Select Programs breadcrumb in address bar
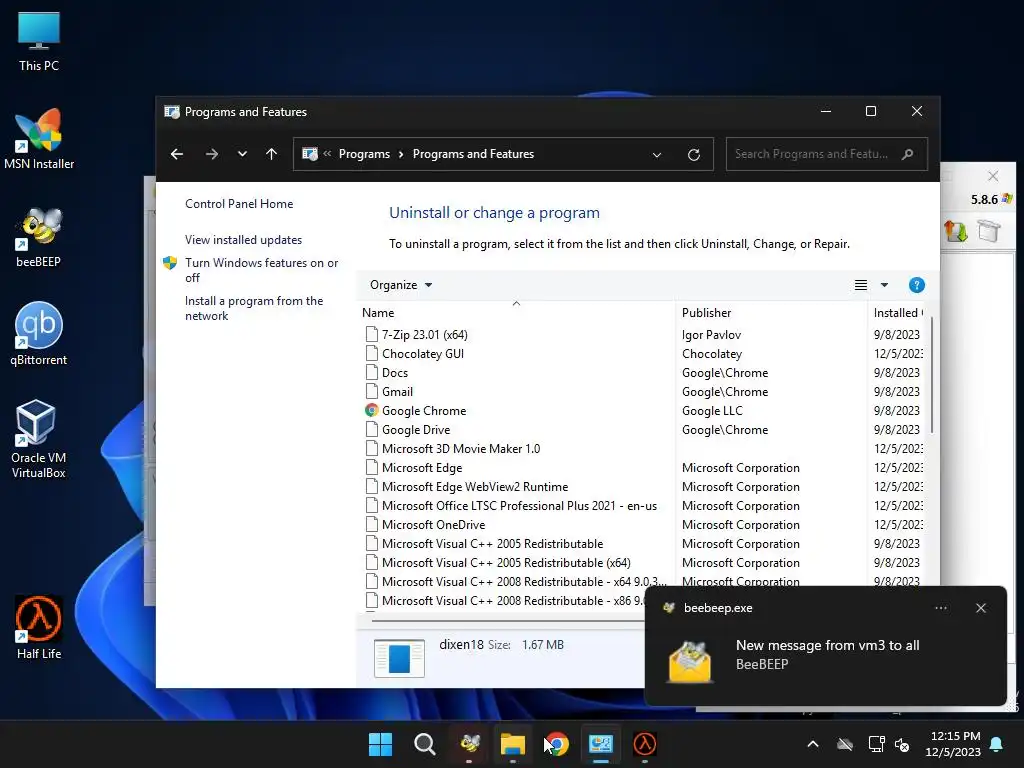The width and height of the screenshot is (1024, 768). pyautogui.click(x=364, y=154)
